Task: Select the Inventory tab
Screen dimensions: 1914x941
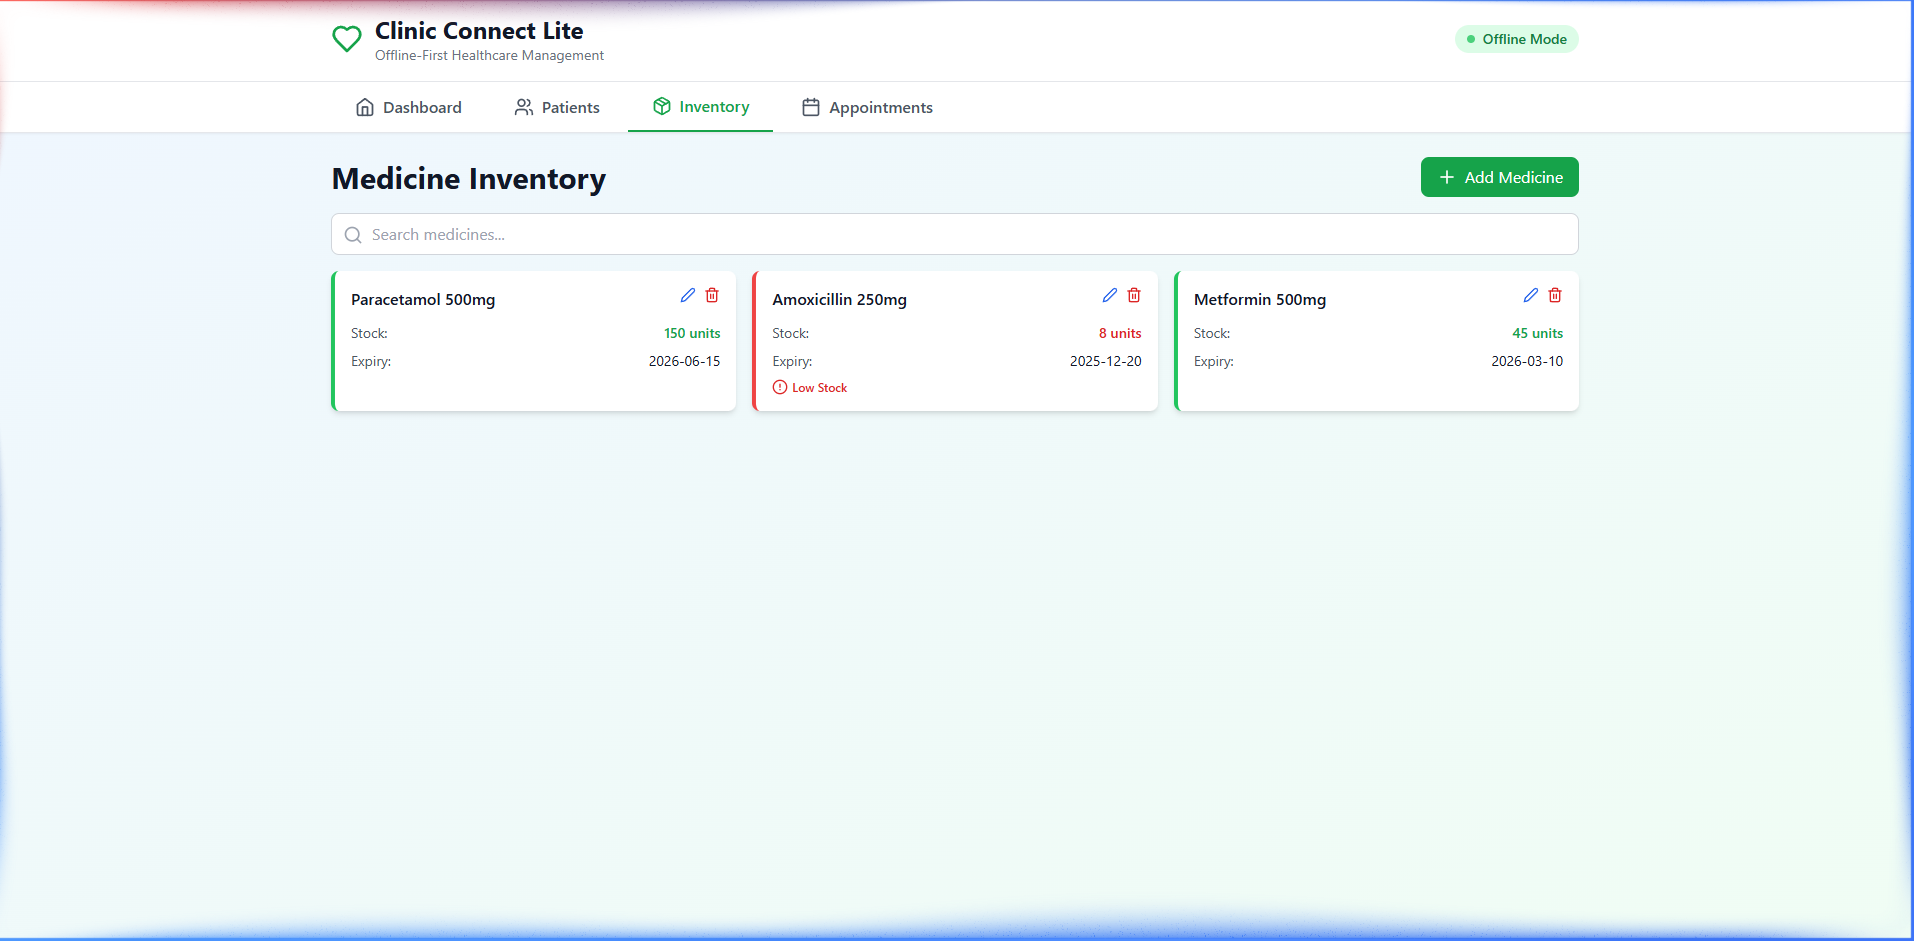Action: point(701,107)
